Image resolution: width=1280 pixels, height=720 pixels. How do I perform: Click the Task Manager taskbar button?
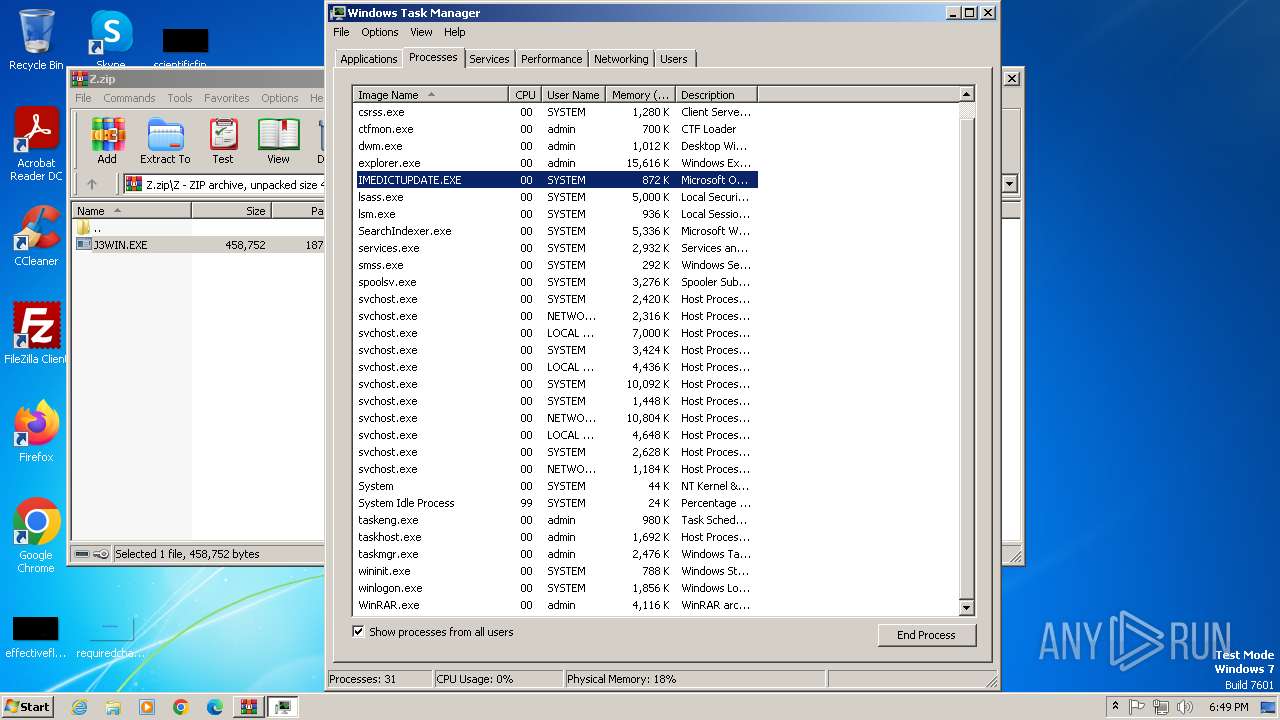click(x=283, y=707)
